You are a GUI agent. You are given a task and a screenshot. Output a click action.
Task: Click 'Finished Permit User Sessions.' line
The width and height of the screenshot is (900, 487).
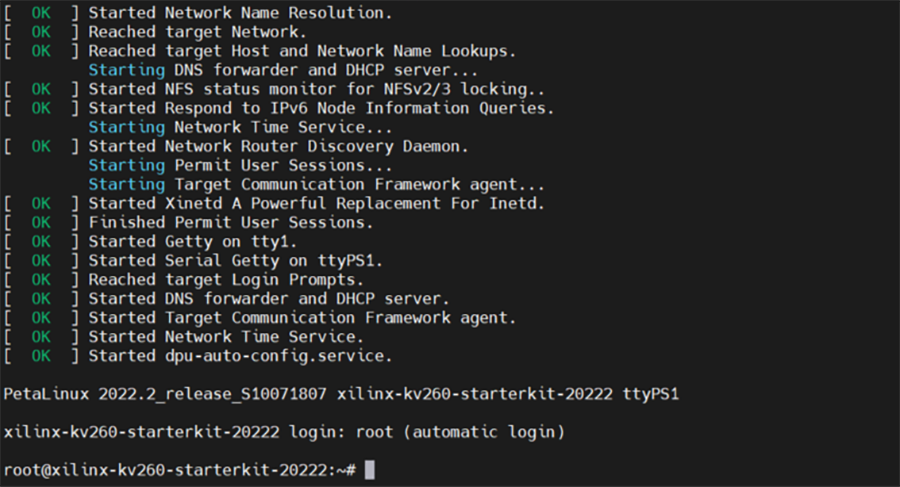pyautogui.click(x=188, y=222)
